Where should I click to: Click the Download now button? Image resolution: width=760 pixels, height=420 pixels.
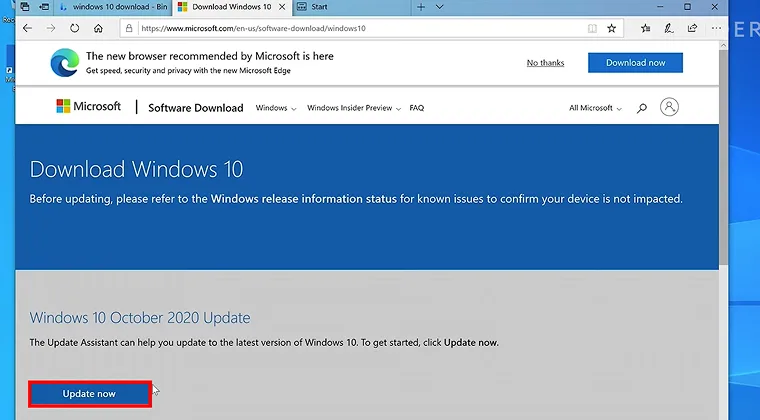click(x=635, y=62)
